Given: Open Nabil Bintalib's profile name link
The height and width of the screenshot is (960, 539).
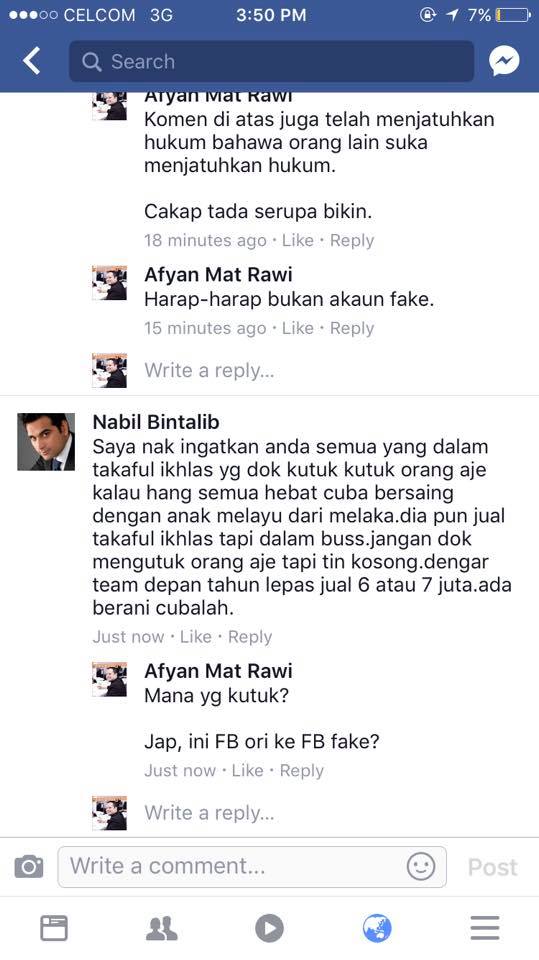Looking at the screenshot, I should tap(156, 422).
